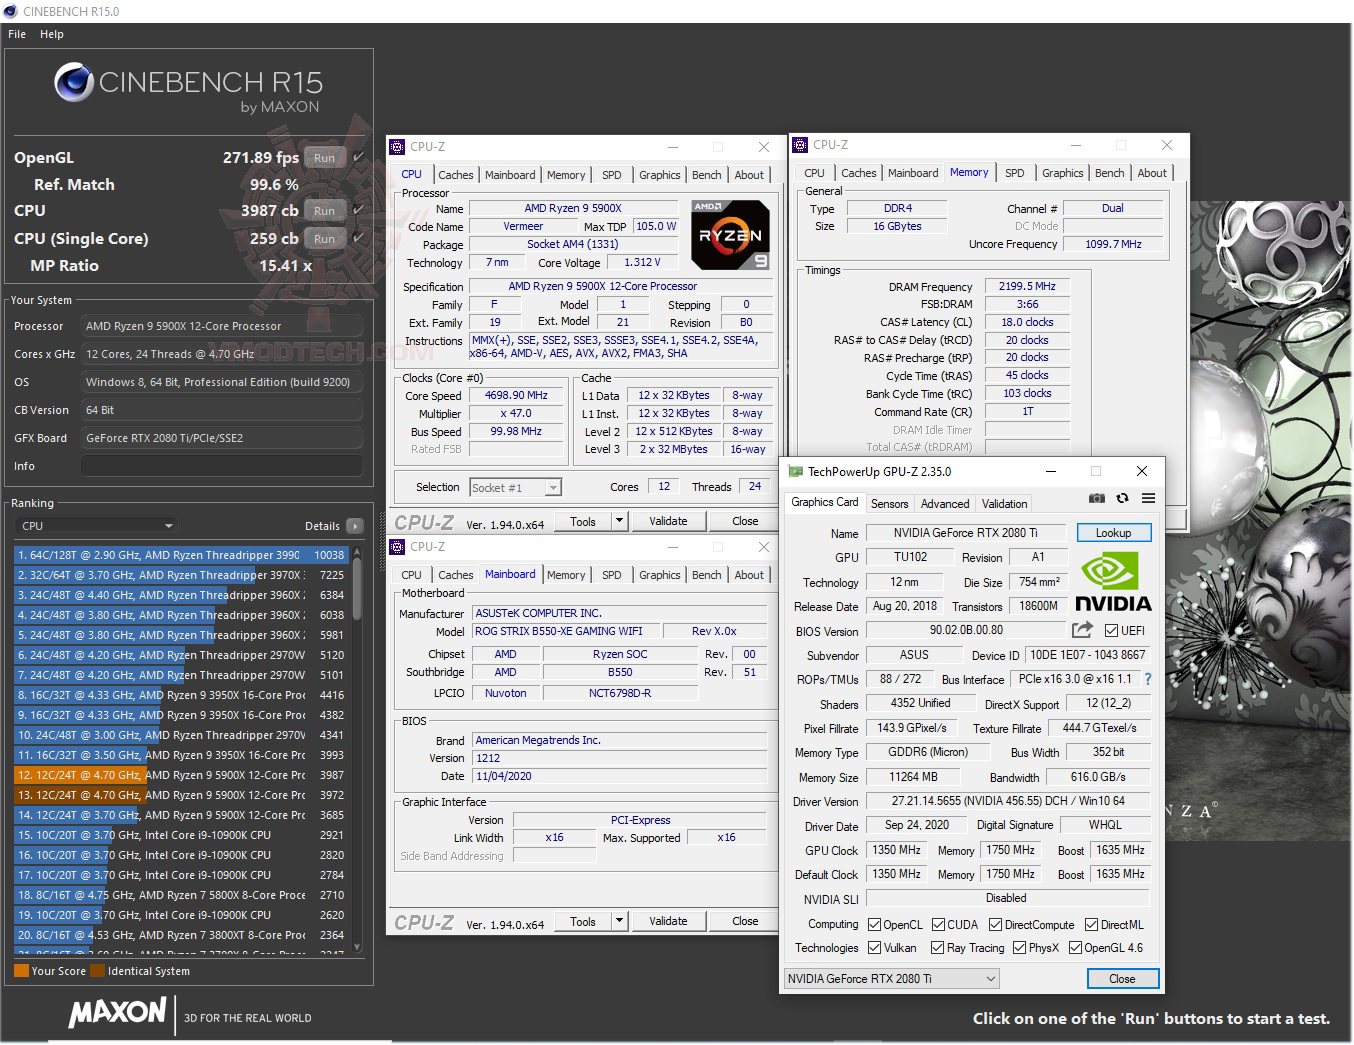Uncheck the CUDA computing checkbox
The height and width of the screenshot is (1045, 1354).
[939, 924]
